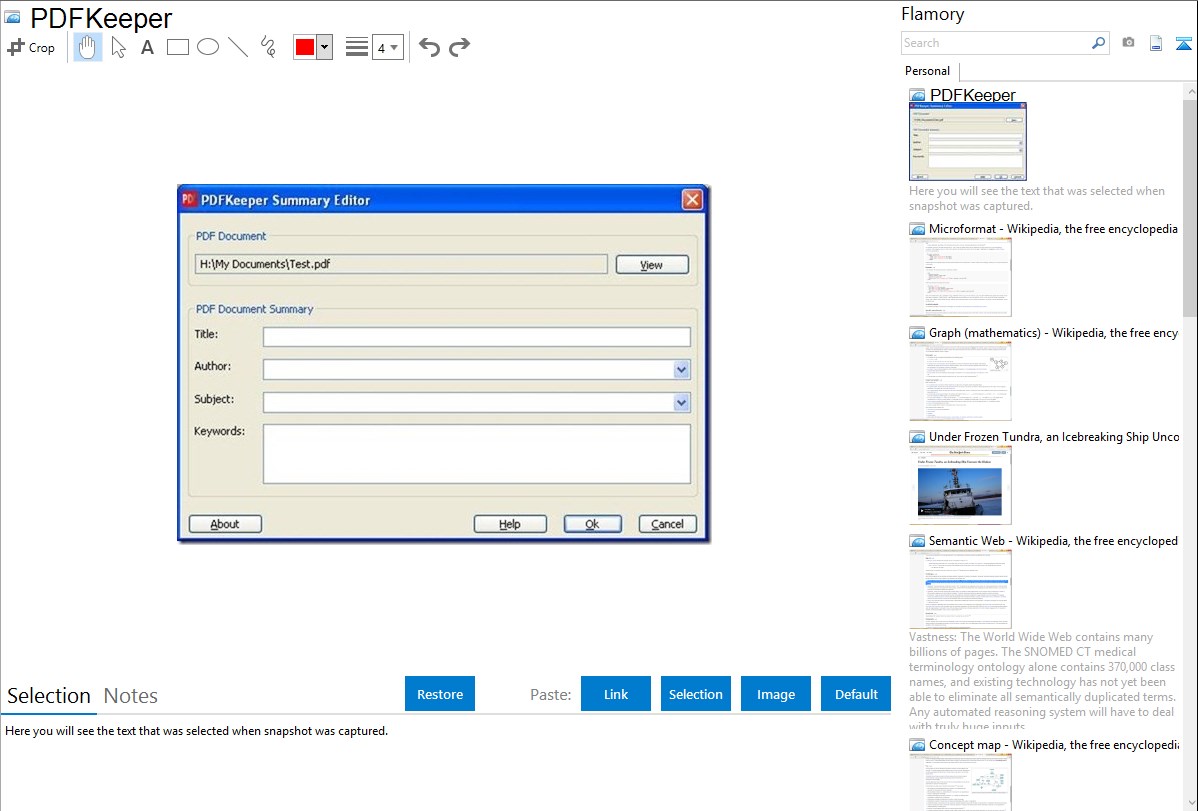
Task: Pick the freehand drawing tool
Action: pos(268,47)
